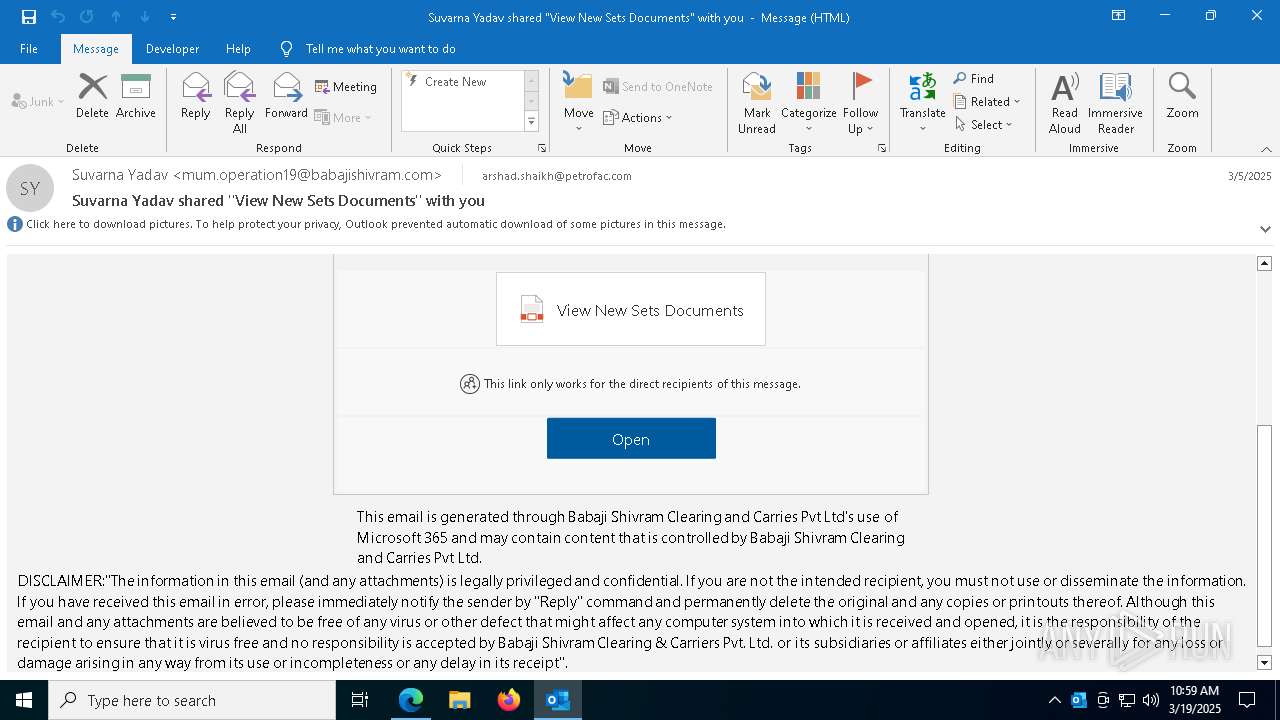Launch Immersive Reader
The width and height of the screenshot is (1280, 720).
pyautogui.click(x=1116, y=103)
